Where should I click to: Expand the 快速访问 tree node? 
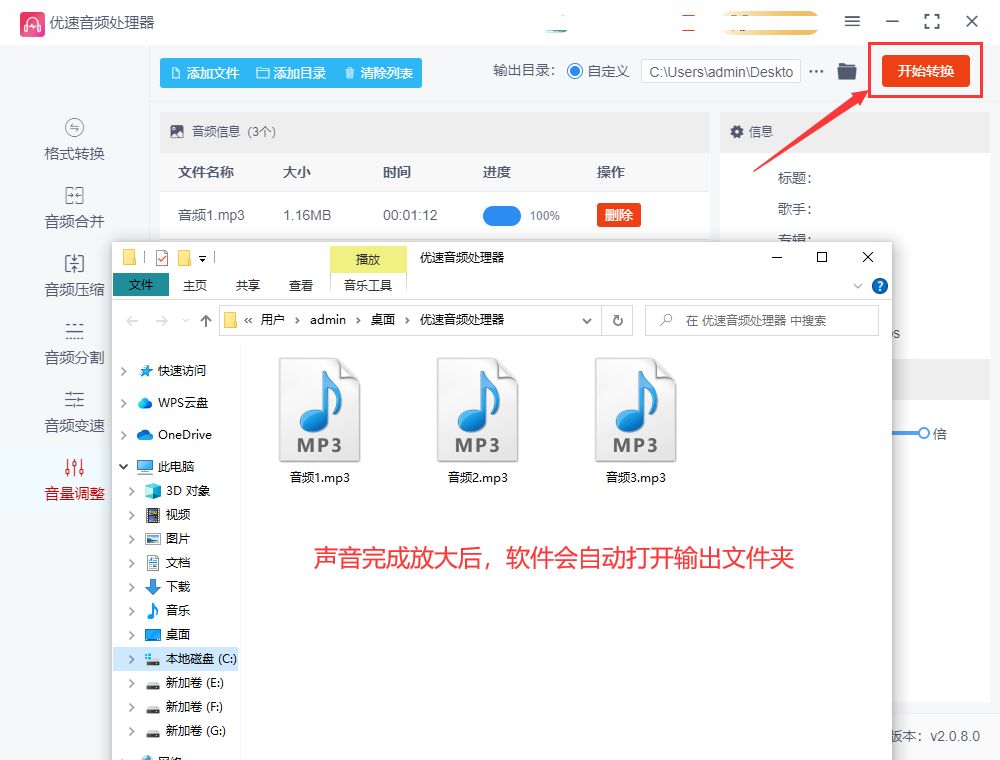pos(124,371)
